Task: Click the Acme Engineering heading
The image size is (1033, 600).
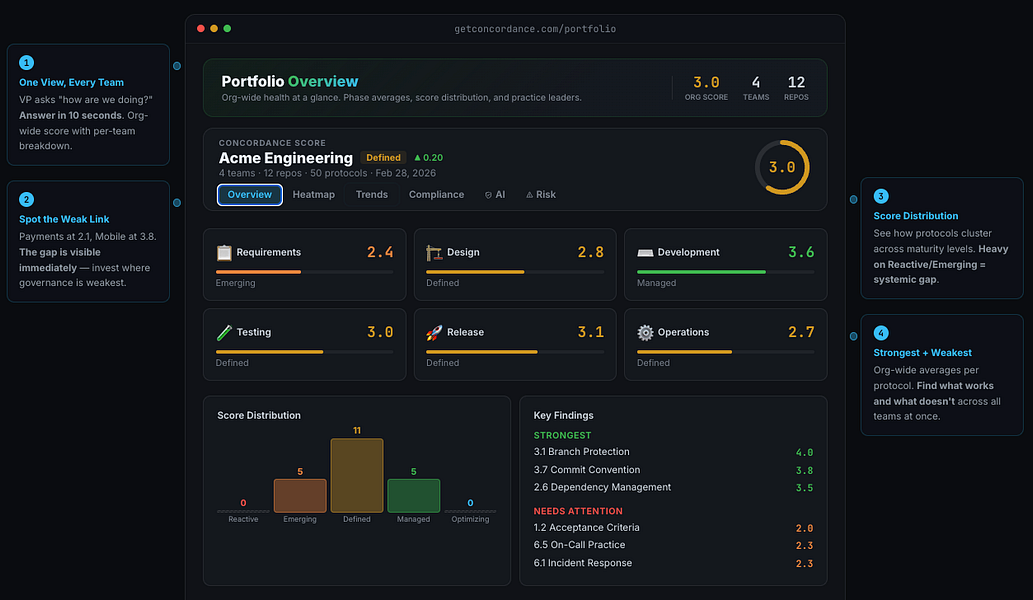Action: pos(286,158)
